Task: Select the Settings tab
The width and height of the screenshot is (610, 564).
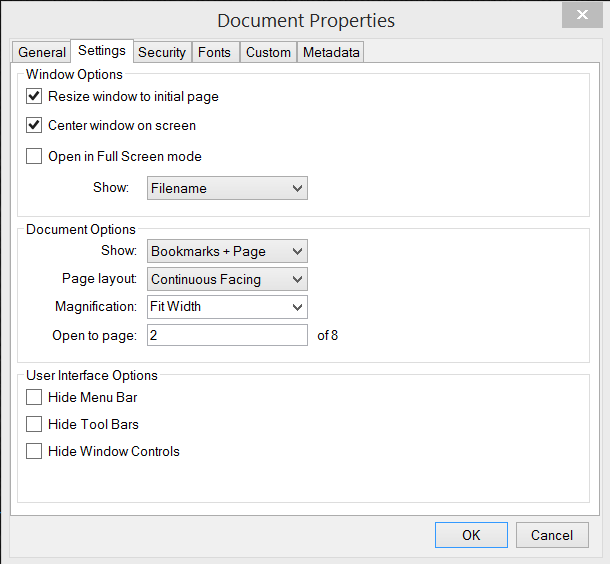Action: click(102, 51)
